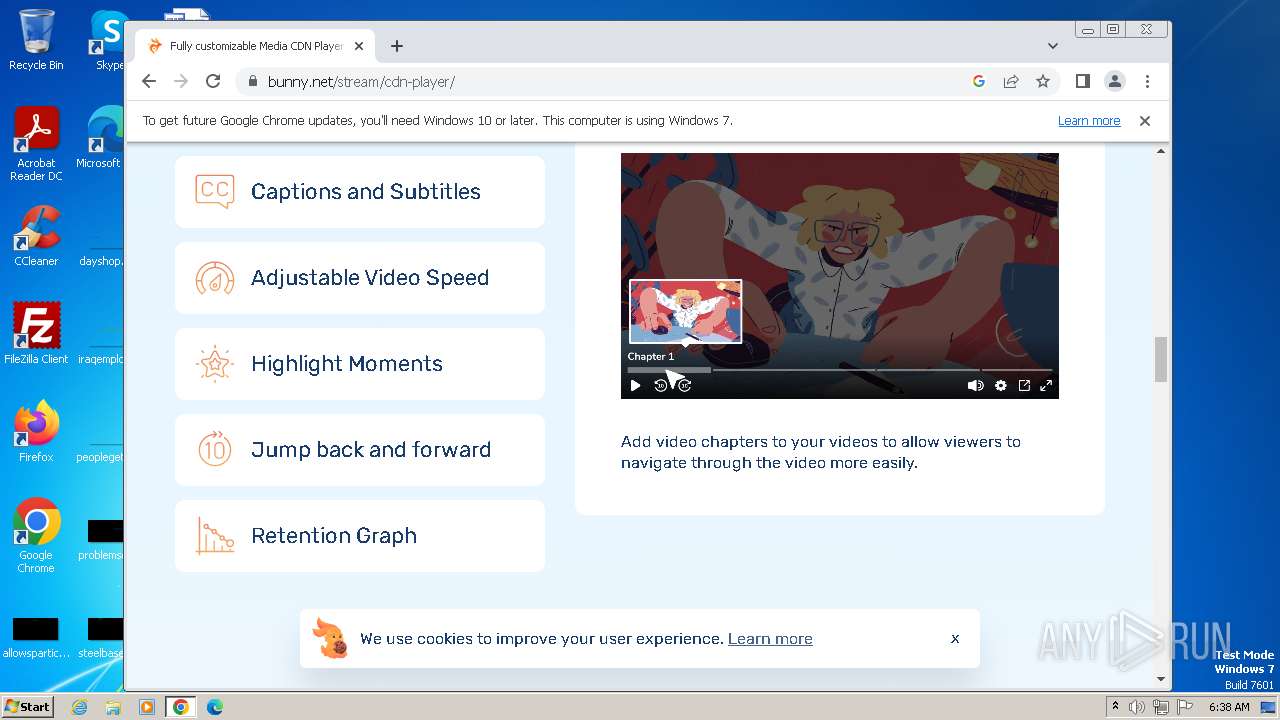The width and height of the screenshot is (1280, 720).
Task: Click the Chapter 1 preview thumbnail
Action: 686,312
